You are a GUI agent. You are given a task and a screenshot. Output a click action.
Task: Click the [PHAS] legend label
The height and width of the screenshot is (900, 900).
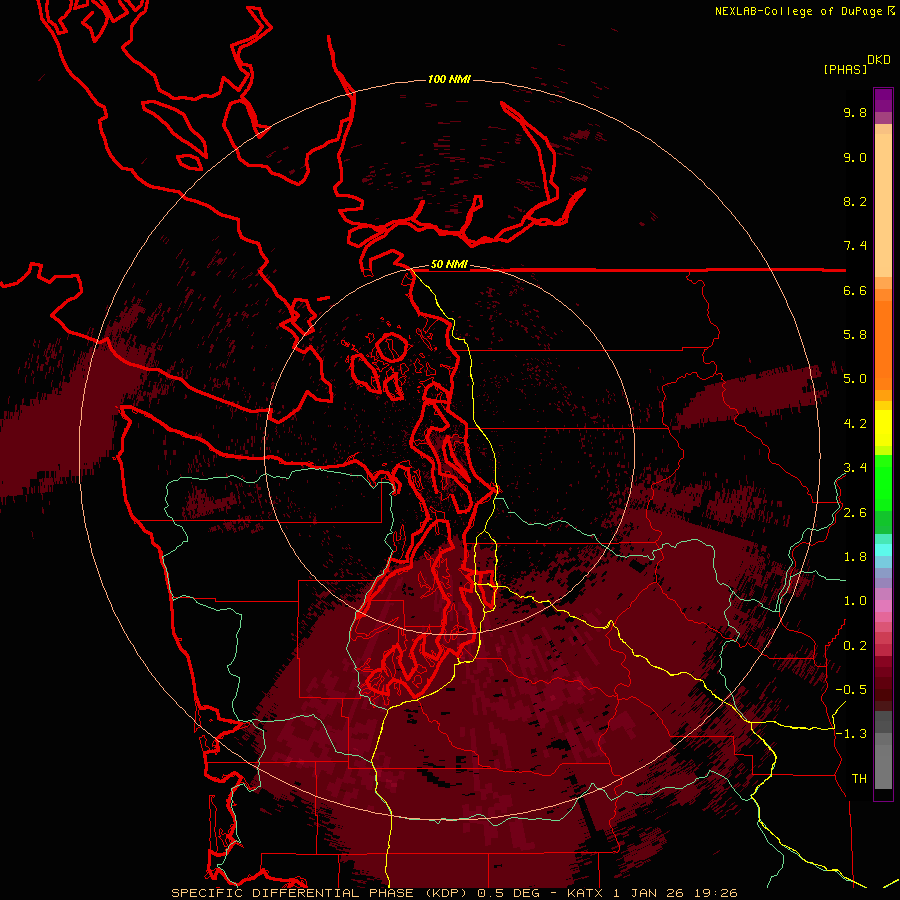[845, 70]
